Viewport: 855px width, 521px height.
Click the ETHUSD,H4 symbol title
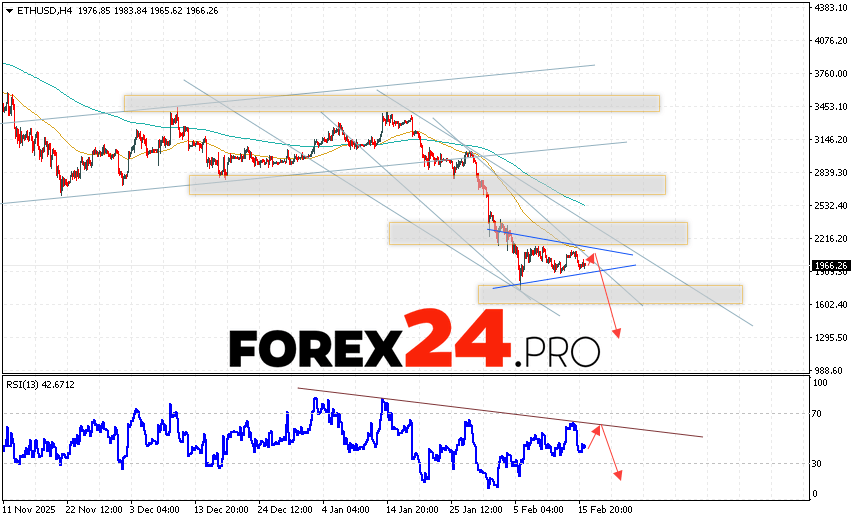(37, 12)
